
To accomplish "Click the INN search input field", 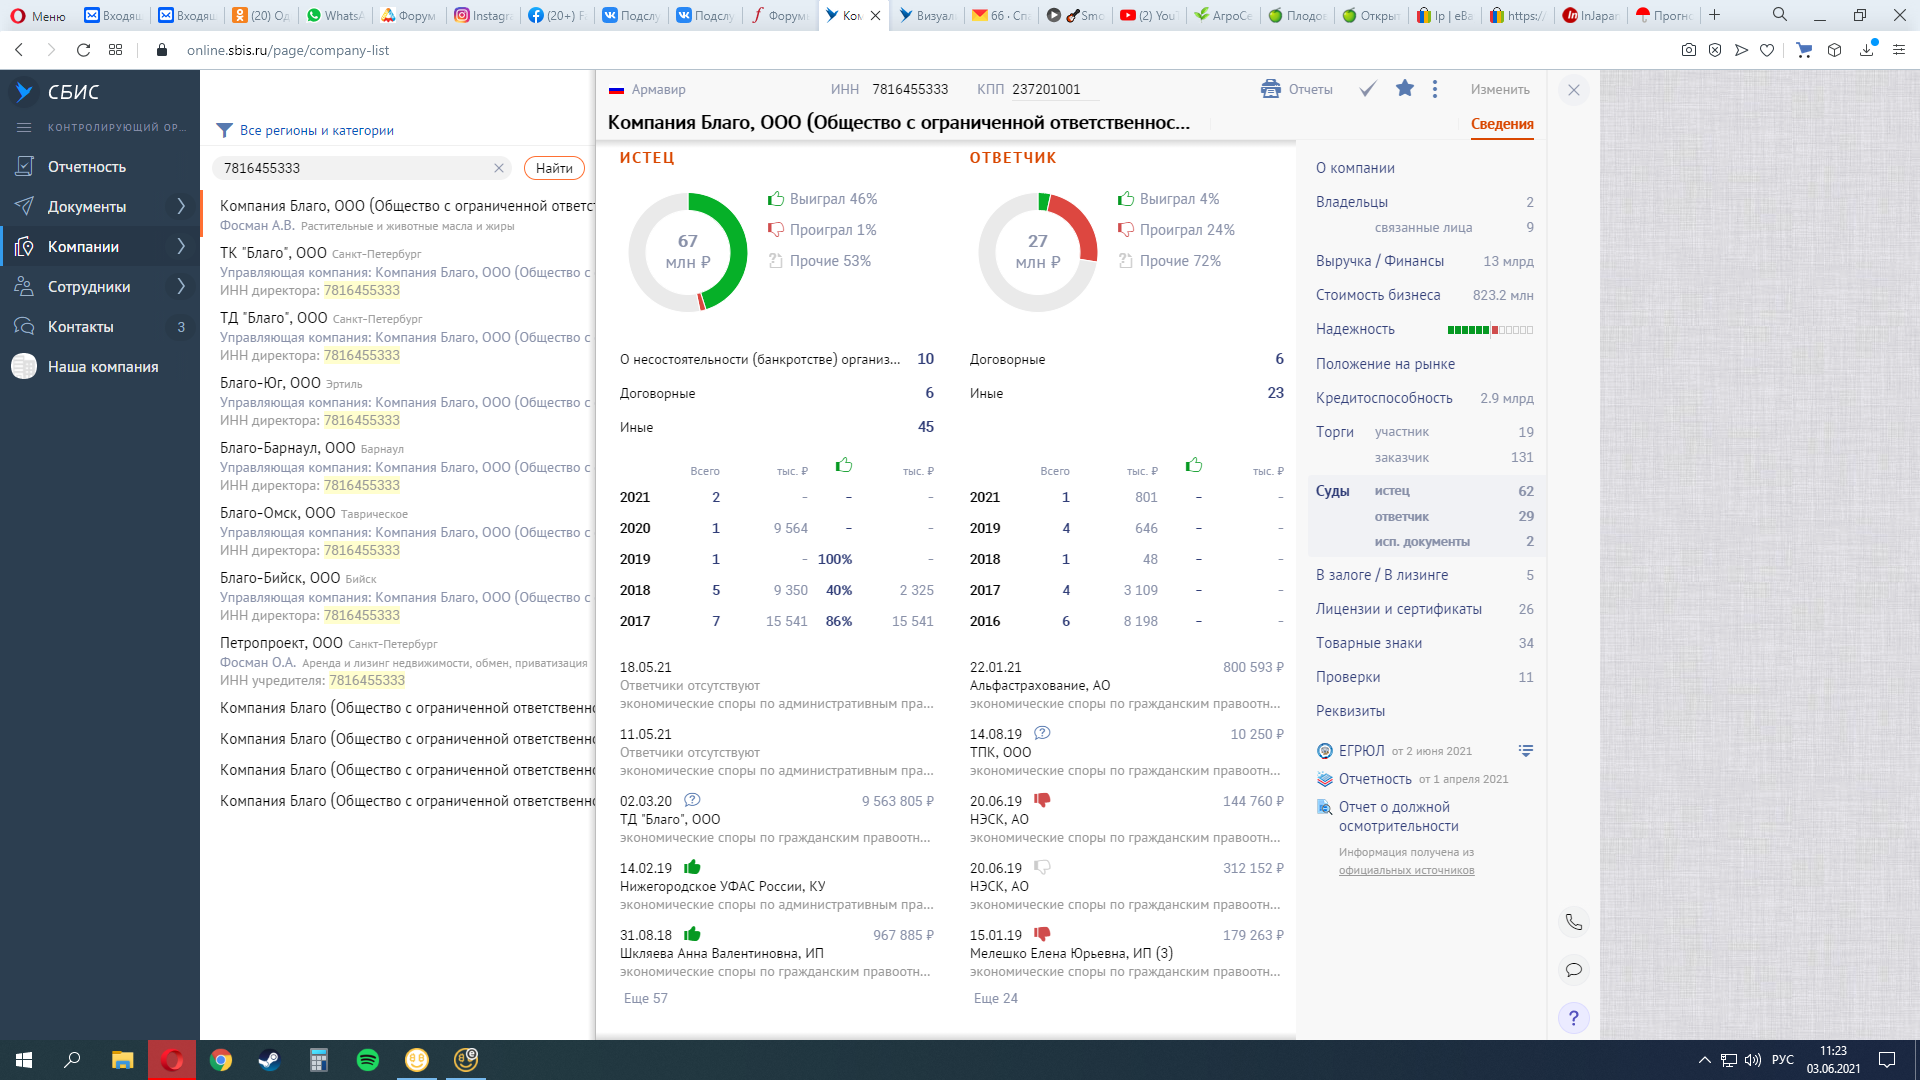I will point(355,168).
